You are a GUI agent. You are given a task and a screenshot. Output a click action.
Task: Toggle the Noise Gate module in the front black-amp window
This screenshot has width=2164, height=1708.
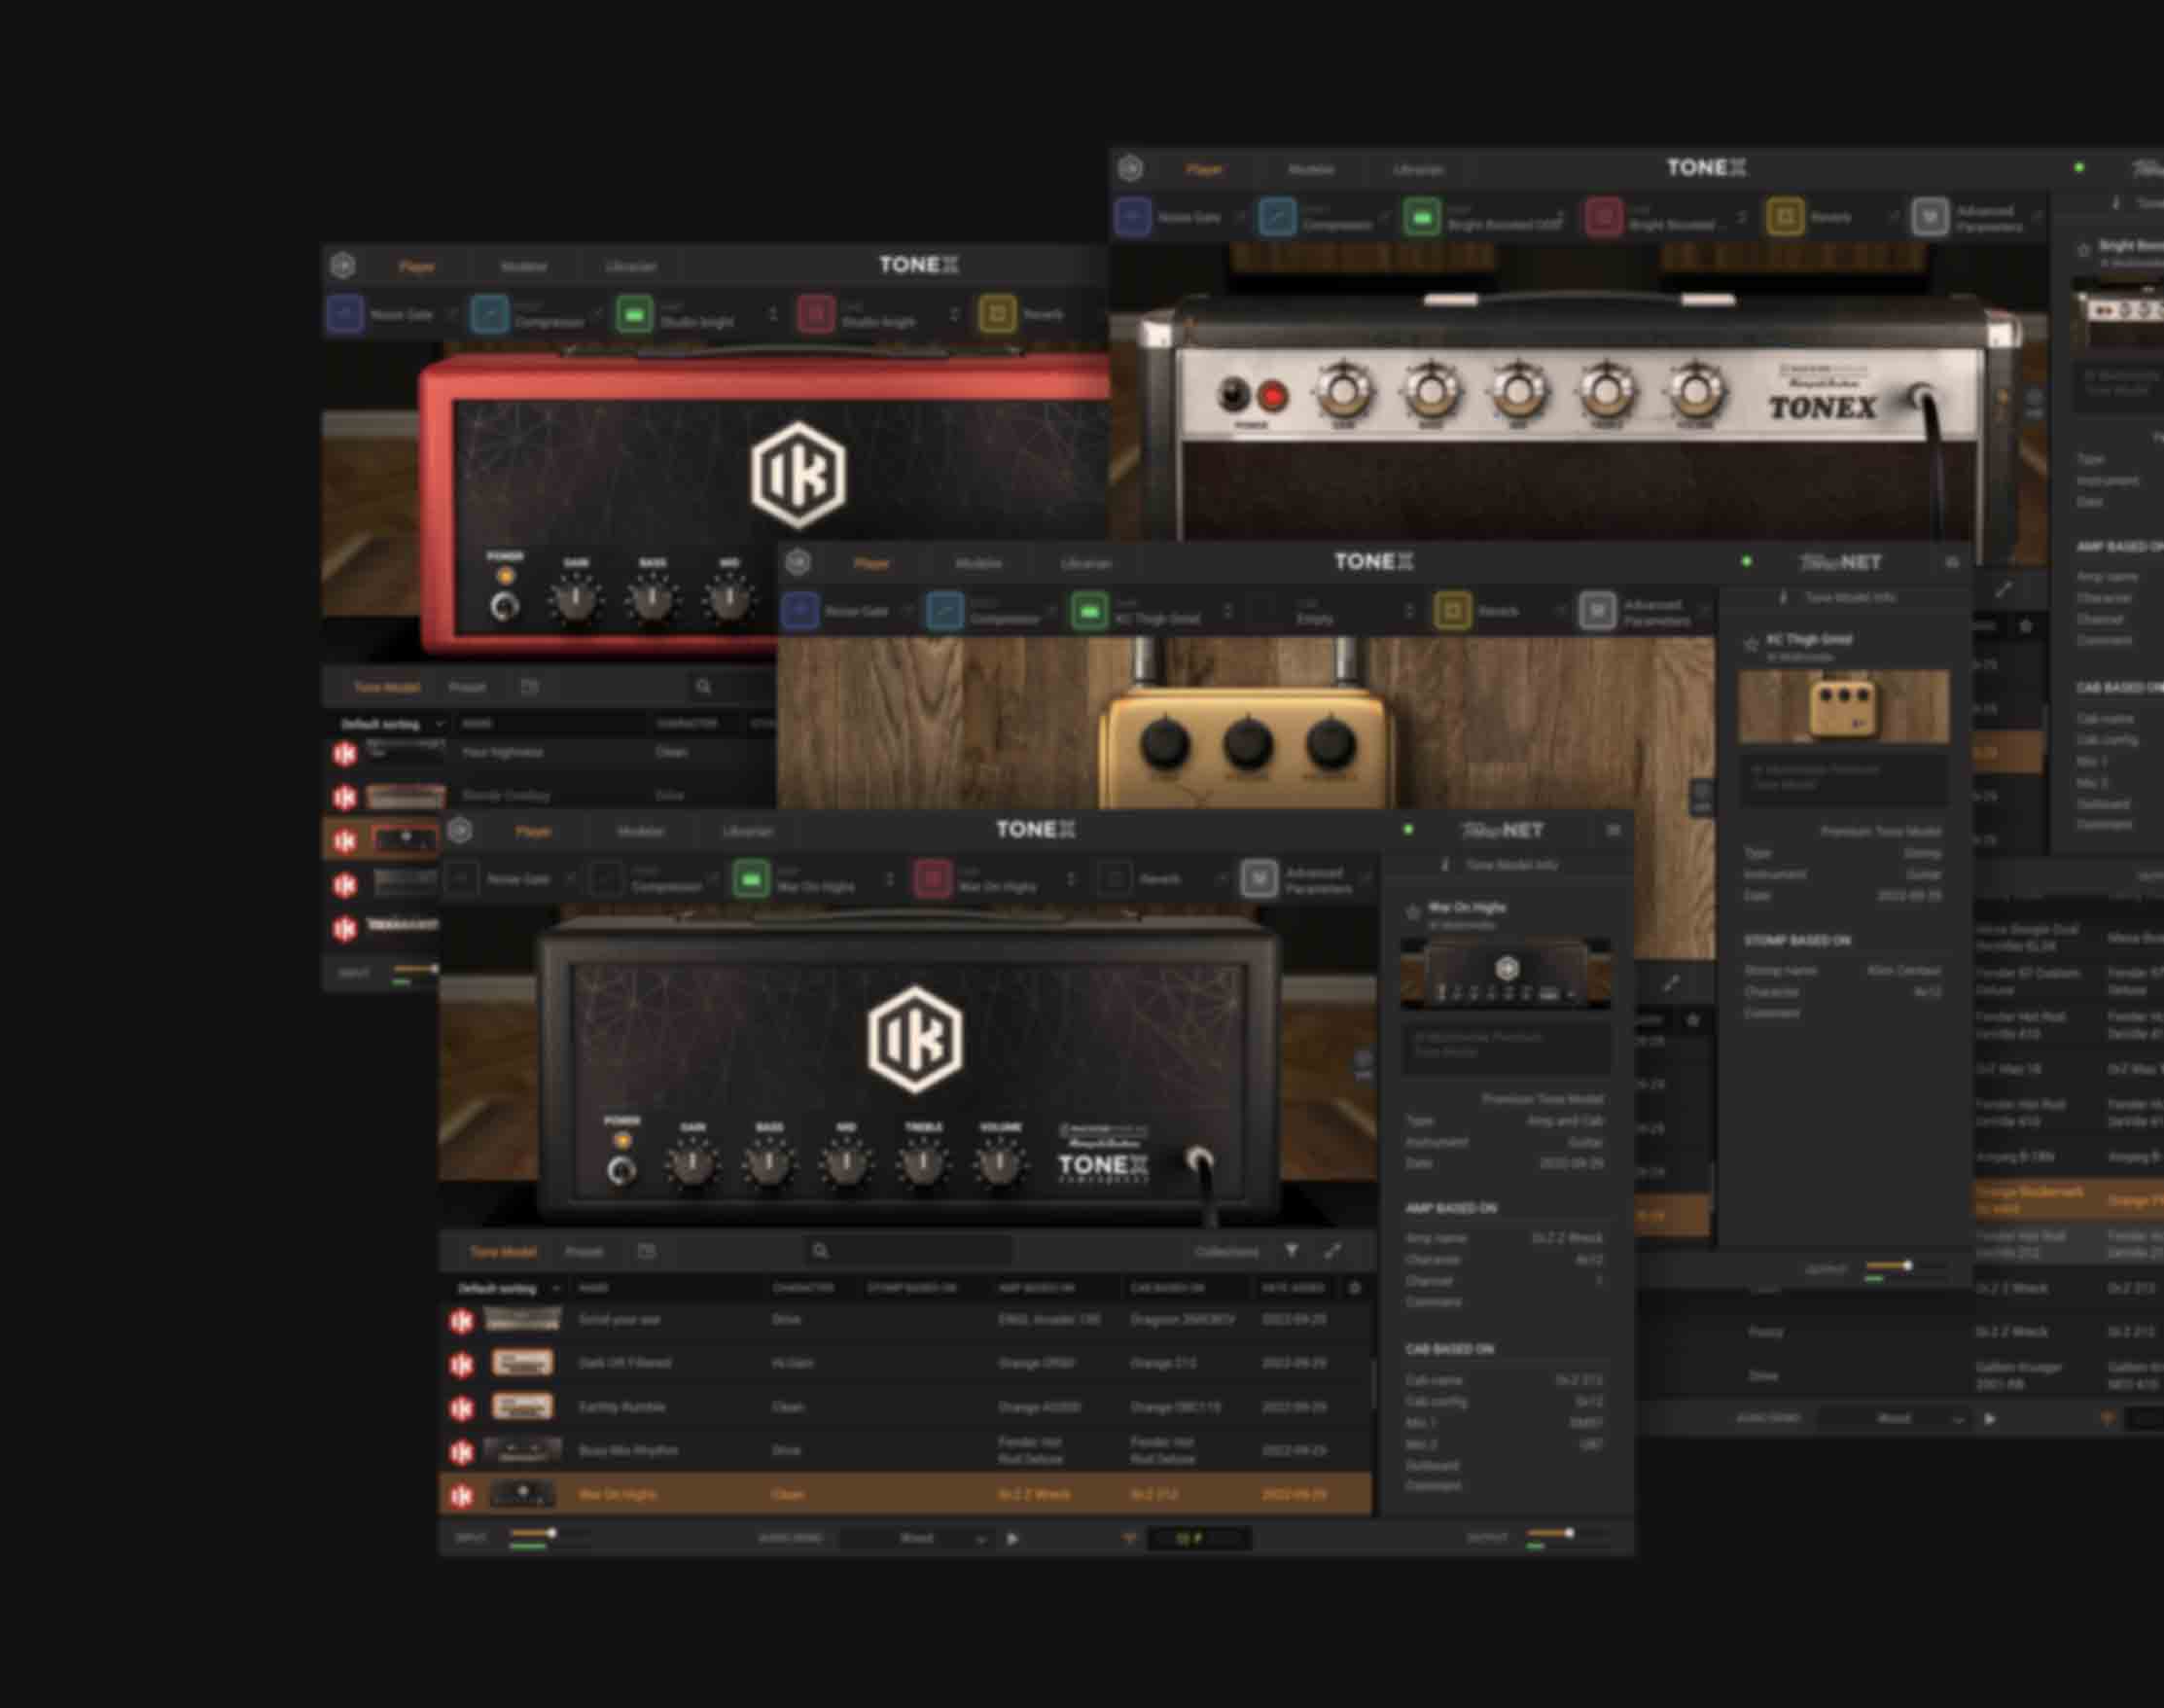[462, 879]
